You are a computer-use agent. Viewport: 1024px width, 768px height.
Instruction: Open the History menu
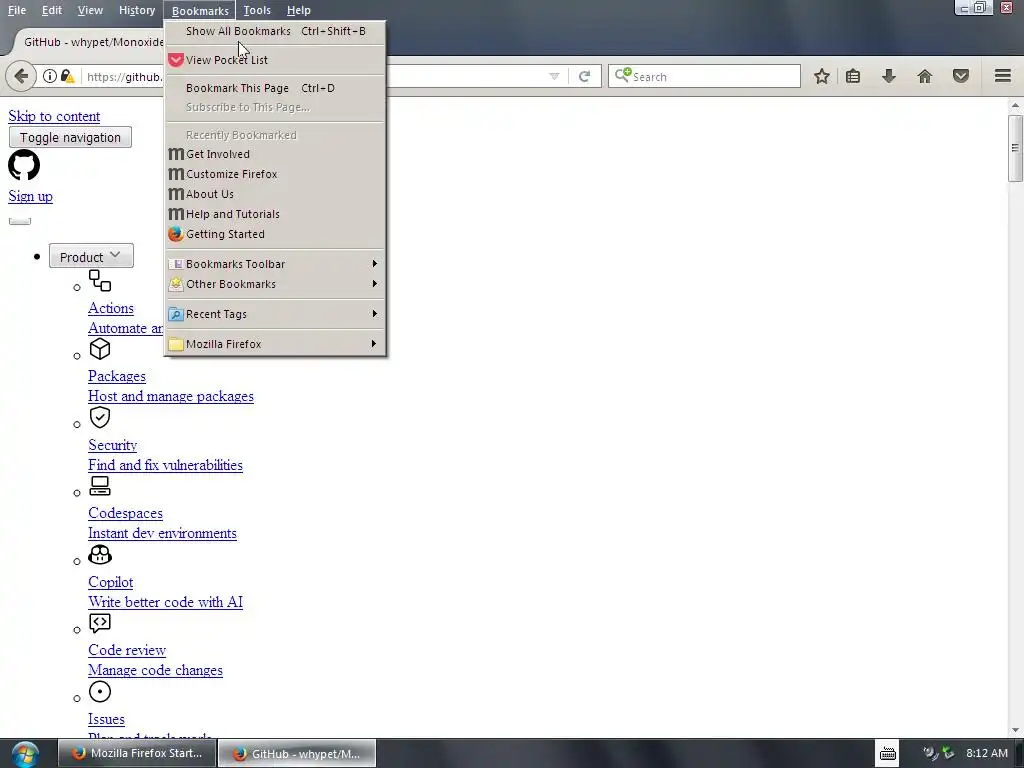tap(137, 10)
